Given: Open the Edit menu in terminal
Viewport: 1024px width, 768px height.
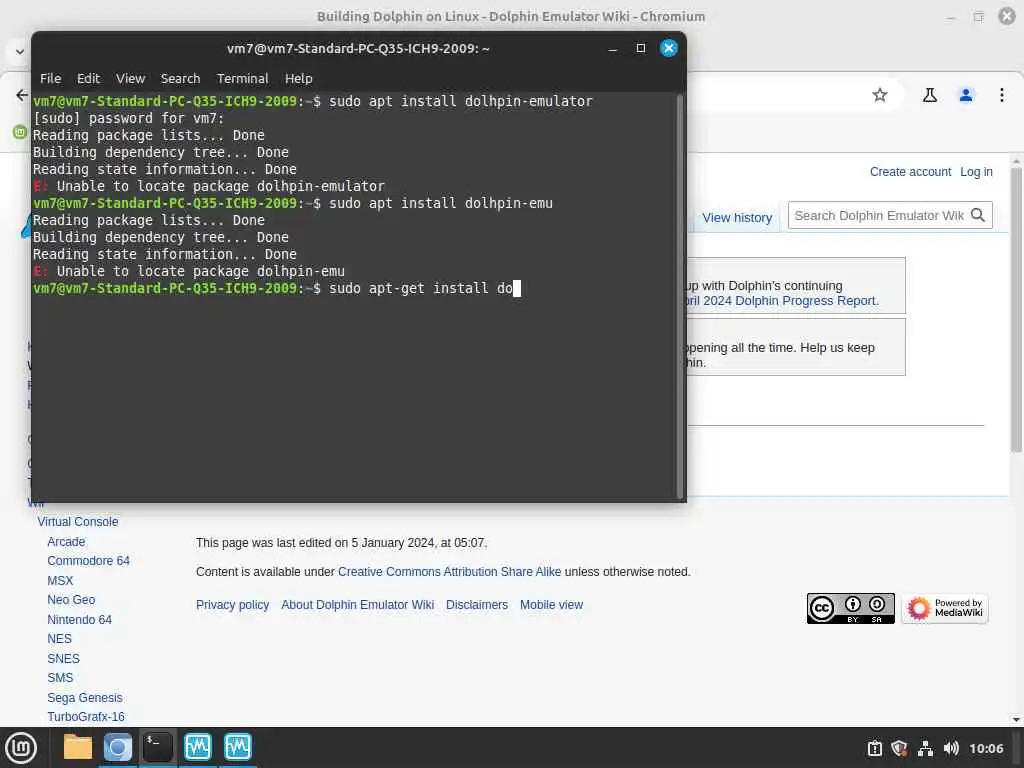Looking at the screenshot, I should coord(88,78).
